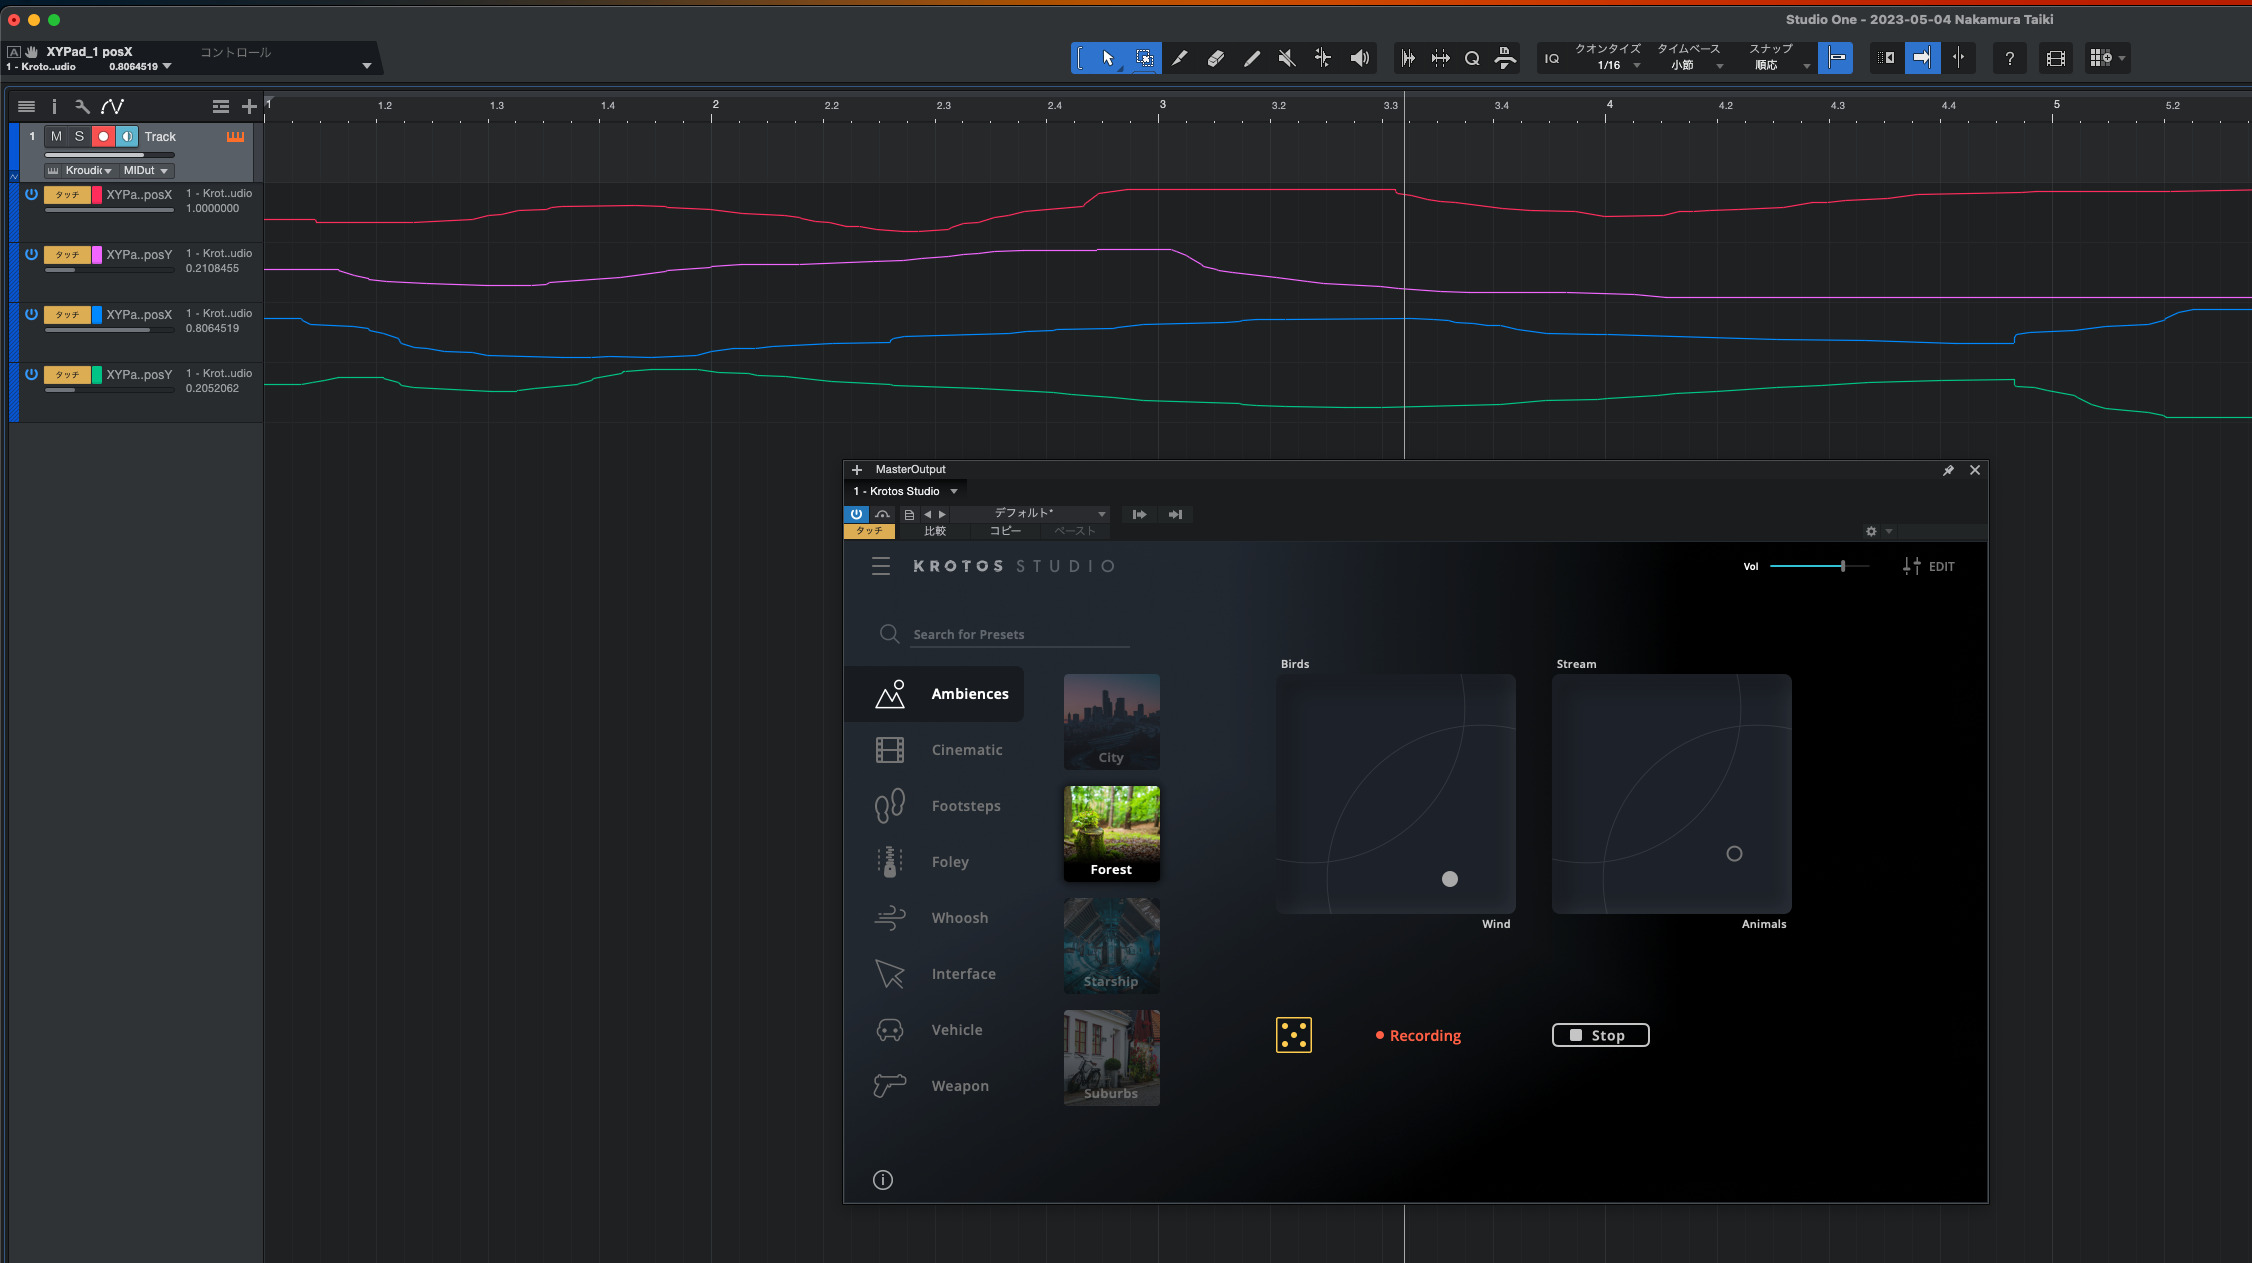Select the Split (knife) tool
This screenshot has width=2252, height=1263.
point(1180,58)
